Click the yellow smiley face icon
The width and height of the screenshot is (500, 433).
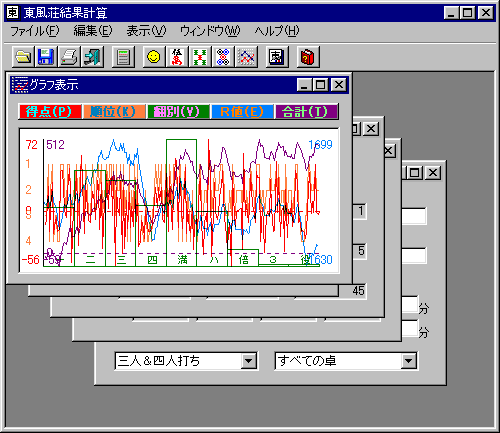[154, 57]
